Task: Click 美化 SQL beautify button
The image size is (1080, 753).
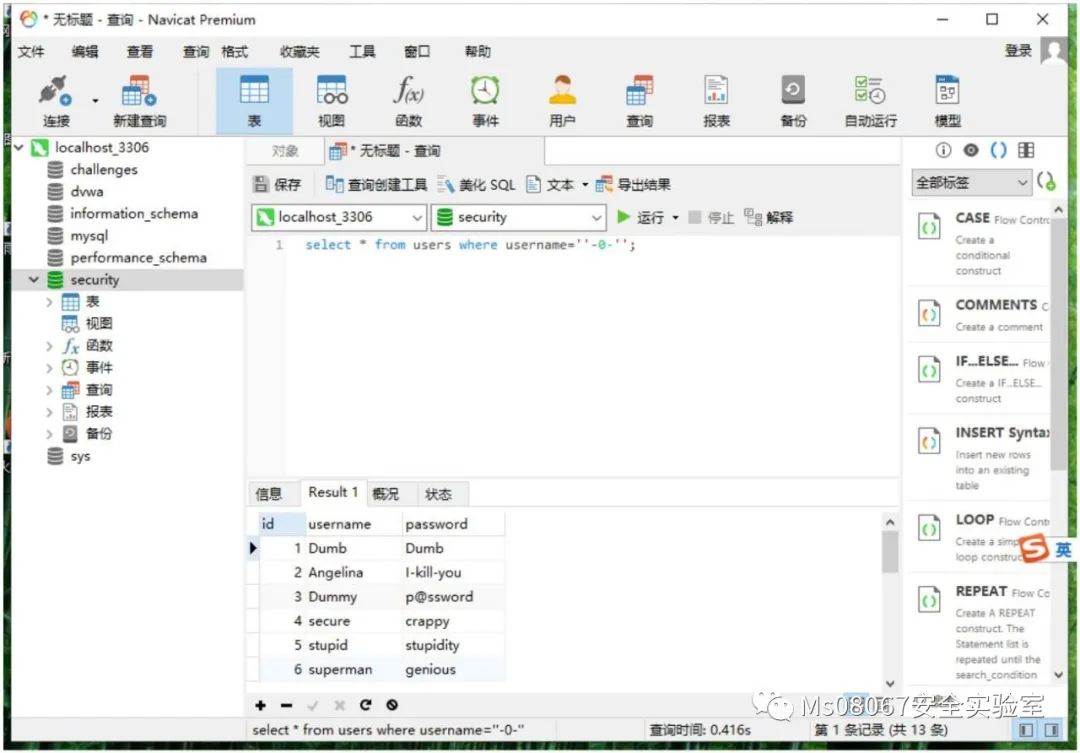Action: pyautogui.click(x=477, y=184)
